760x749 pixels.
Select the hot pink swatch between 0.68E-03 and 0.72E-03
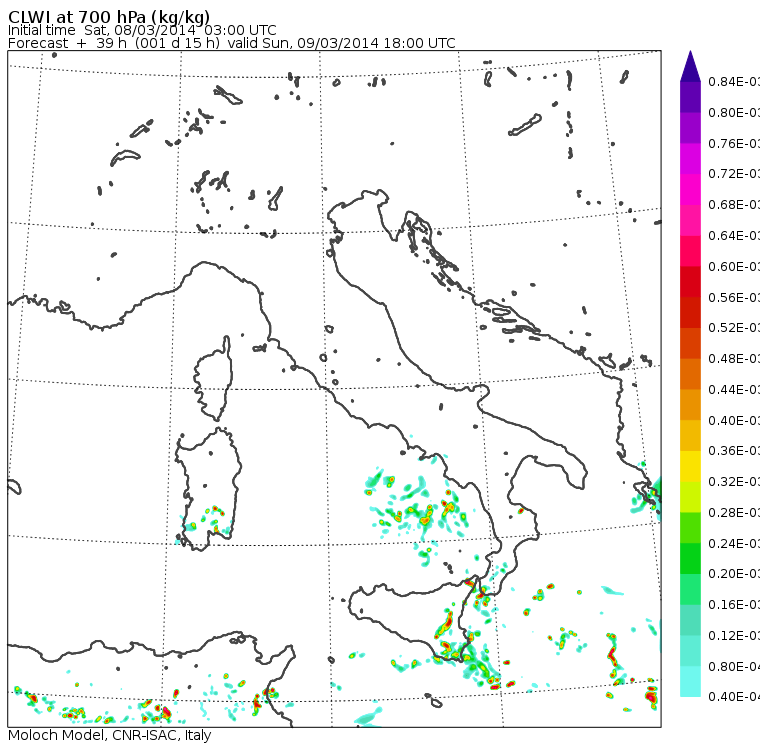coord(690,190)
